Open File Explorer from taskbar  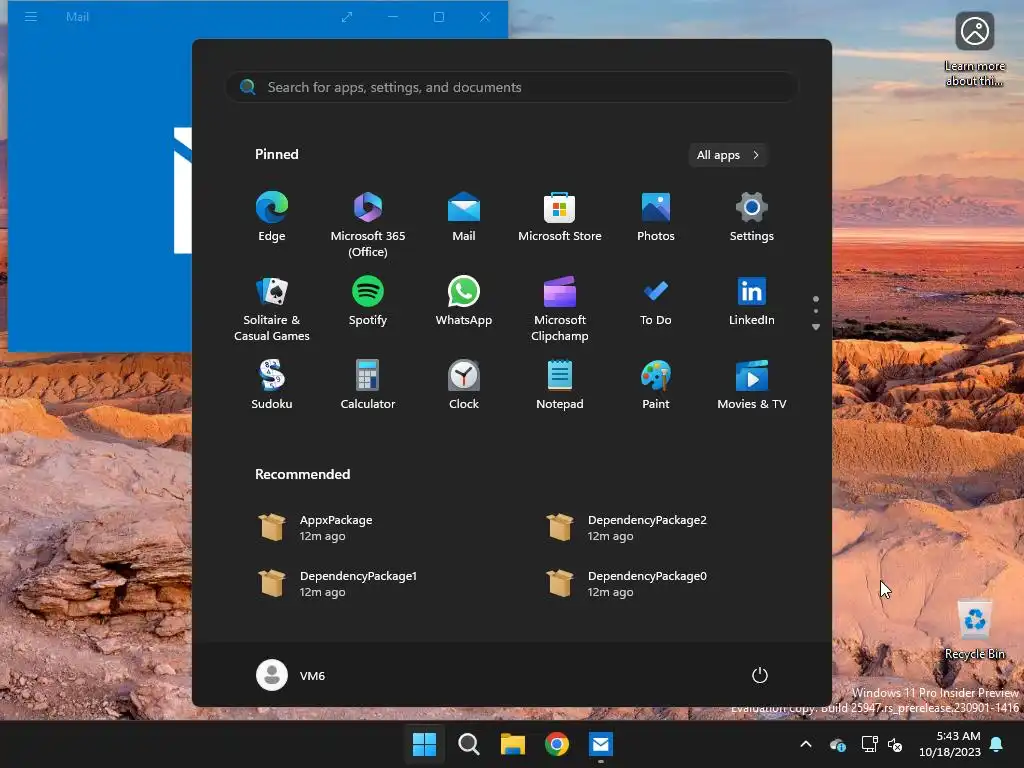point(513,744)
